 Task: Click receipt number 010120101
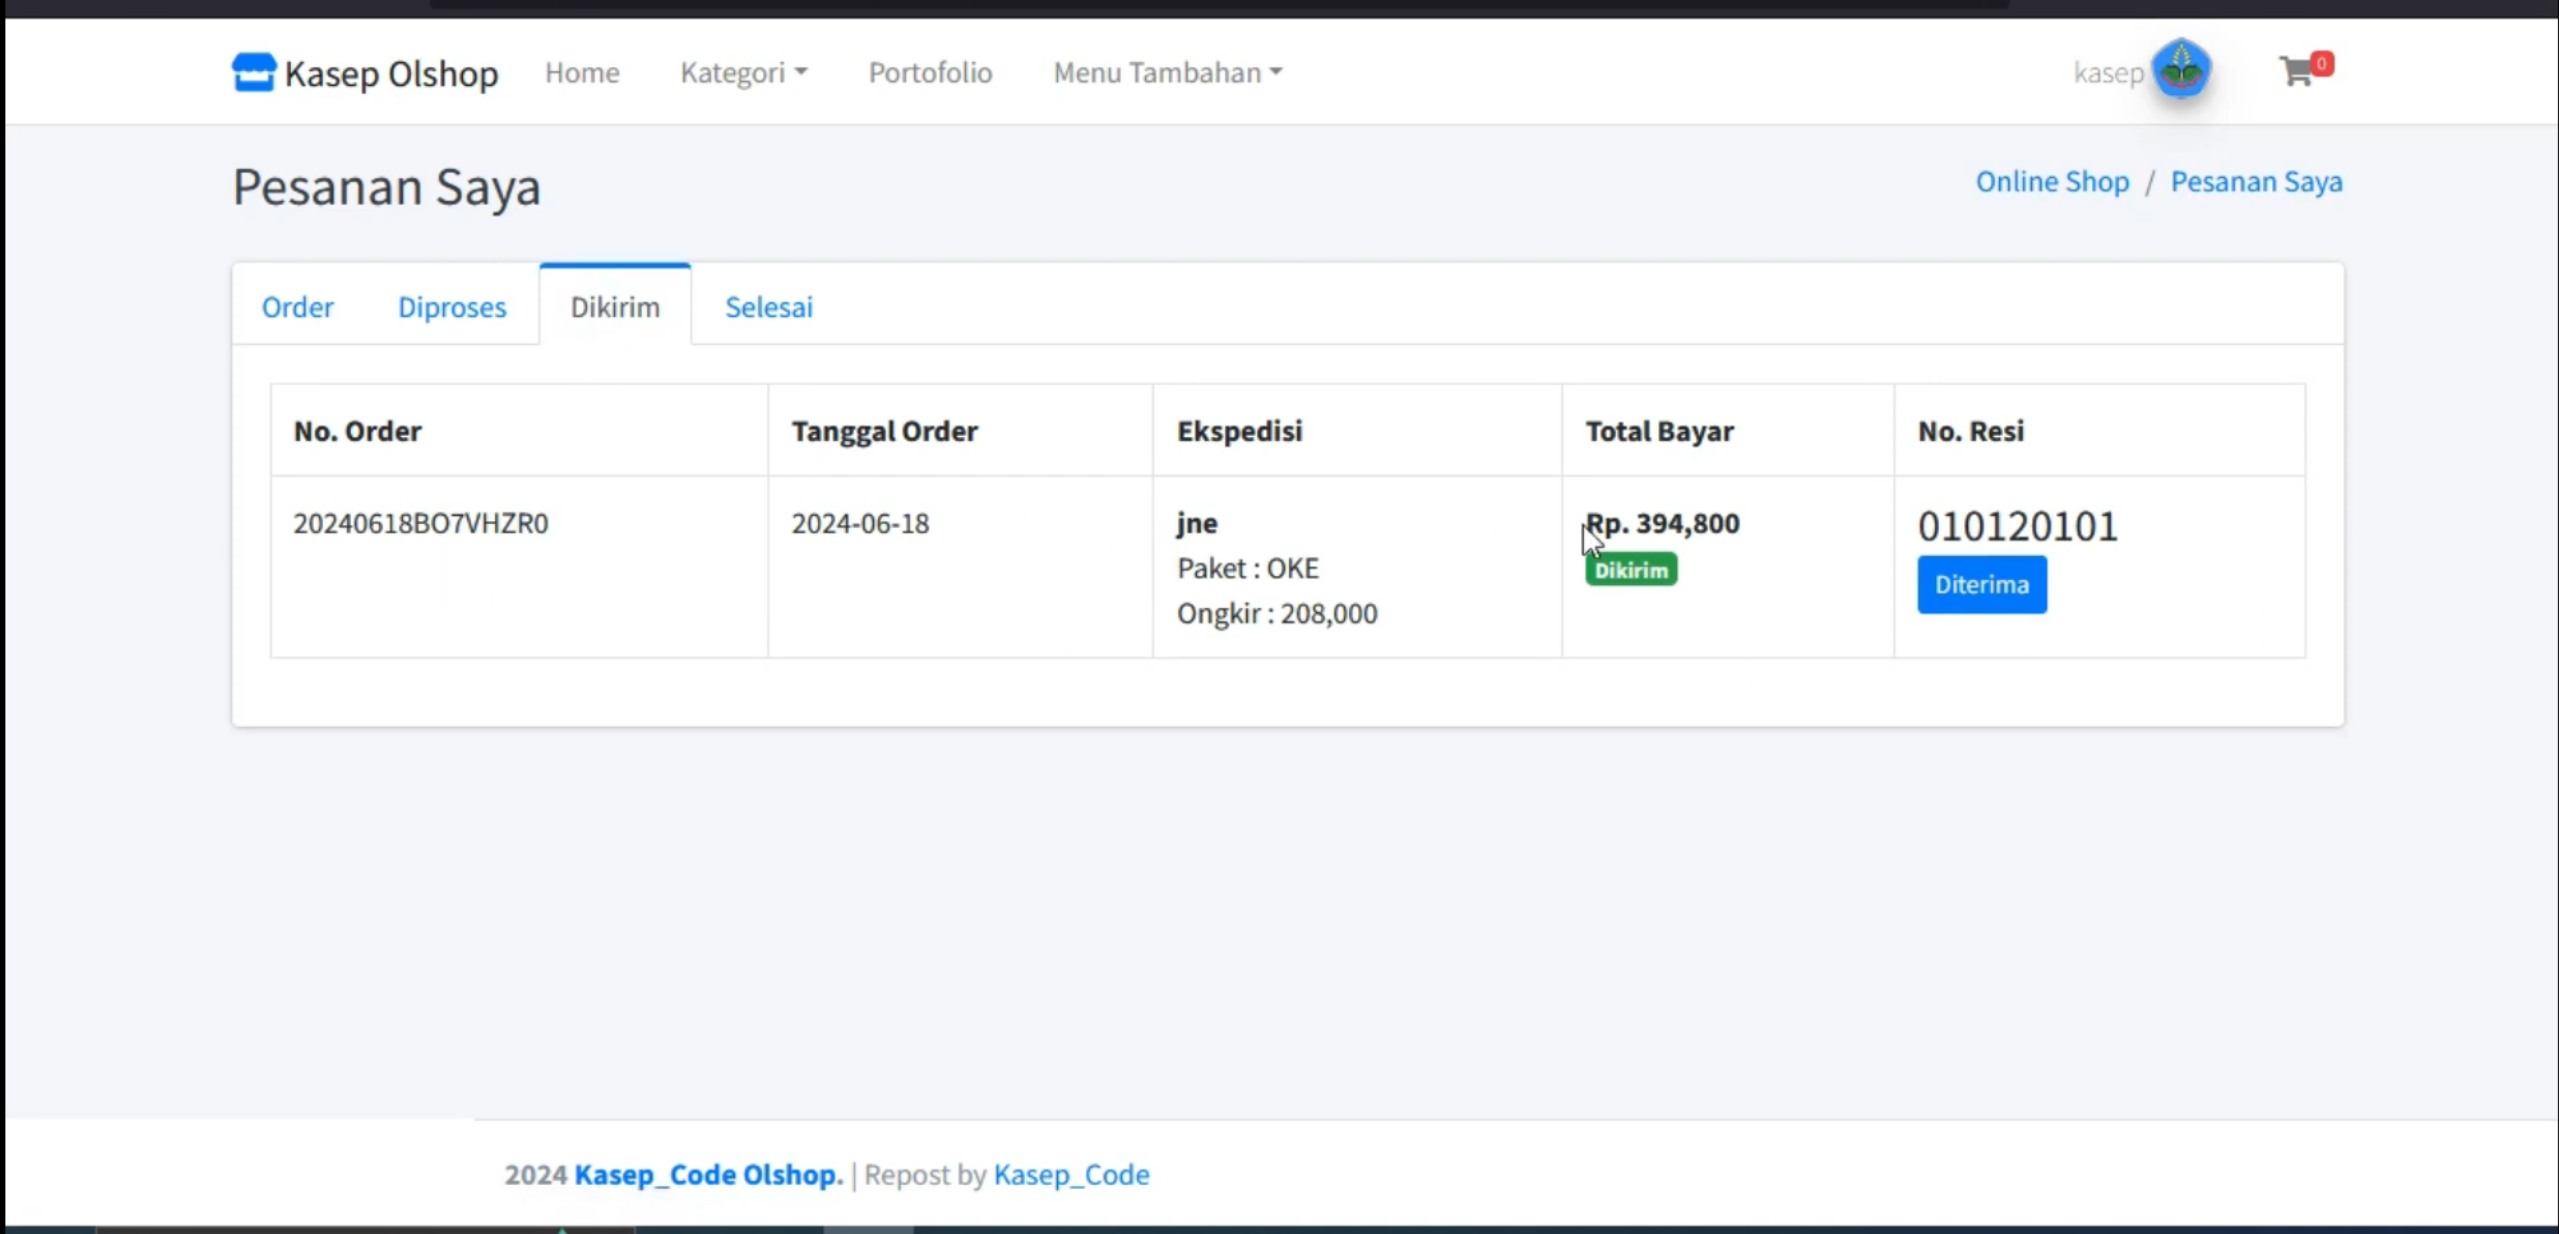coord(2017,526)
